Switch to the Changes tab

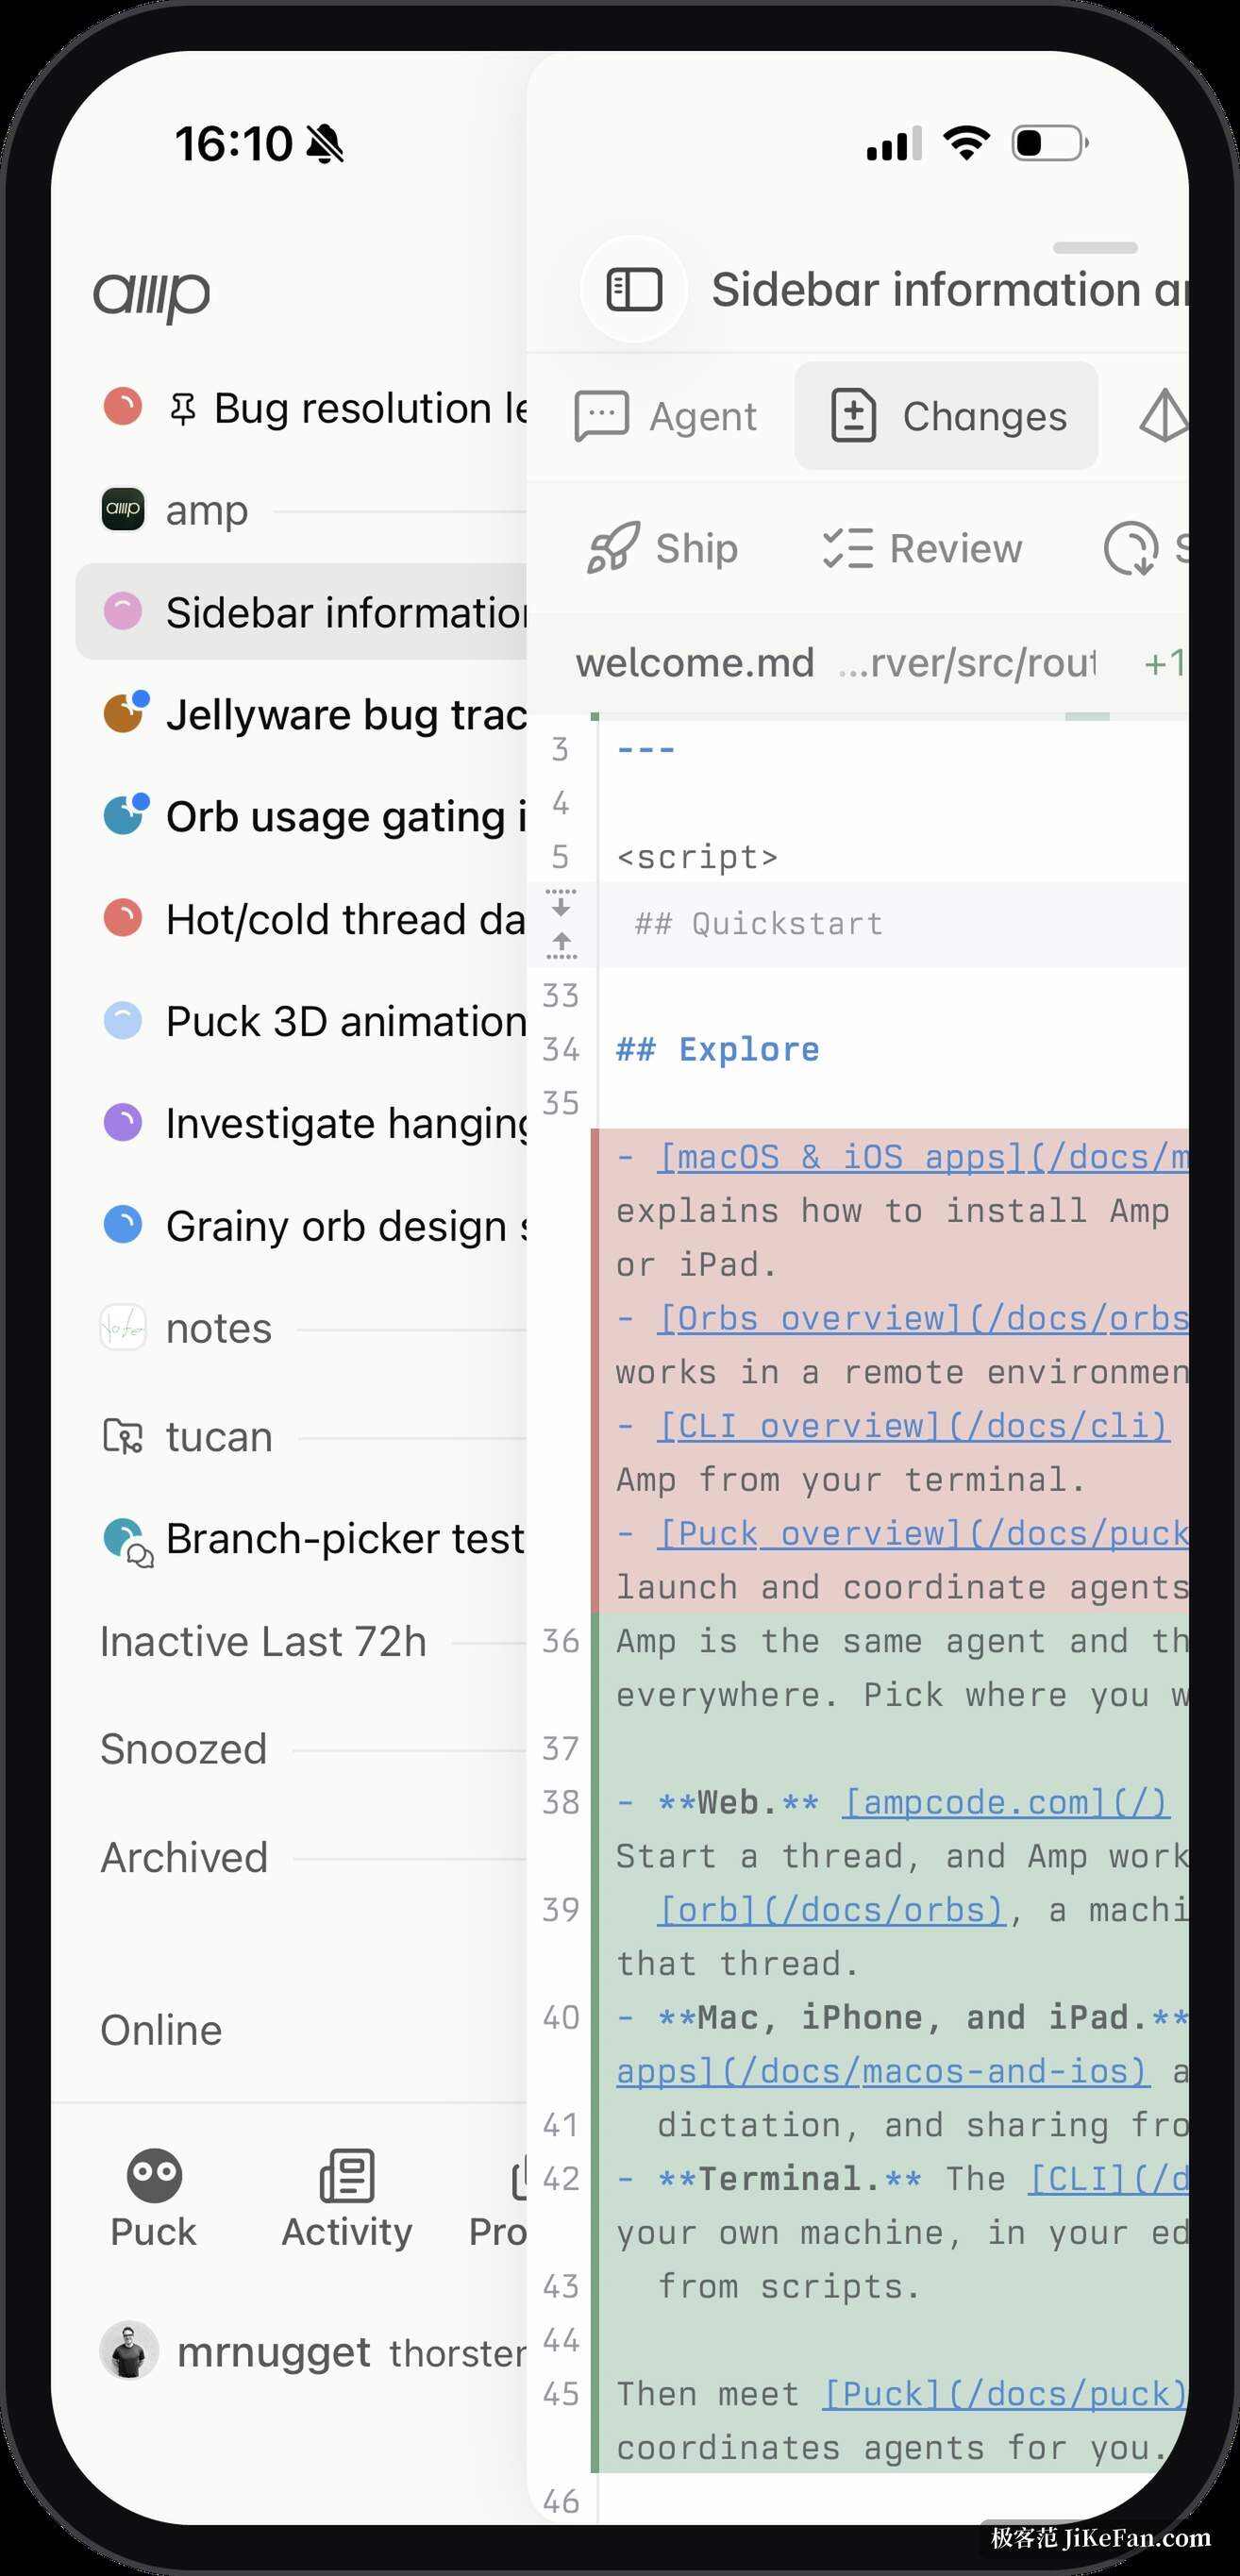(x=946, y=416)
